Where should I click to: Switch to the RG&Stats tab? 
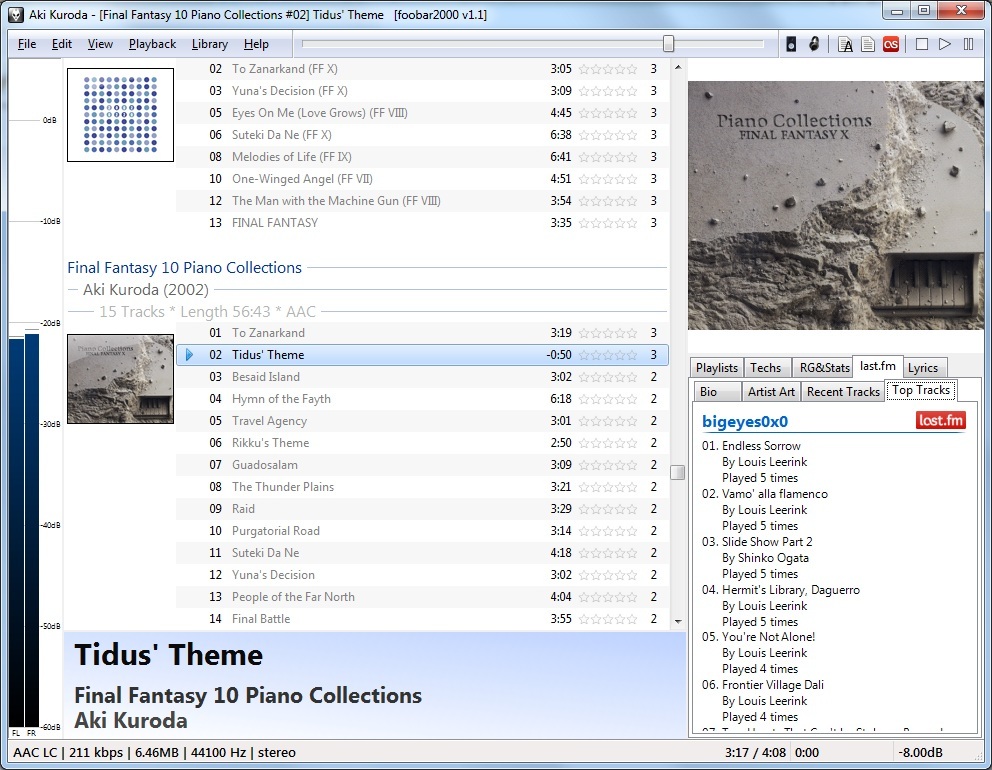pos(824,368)
